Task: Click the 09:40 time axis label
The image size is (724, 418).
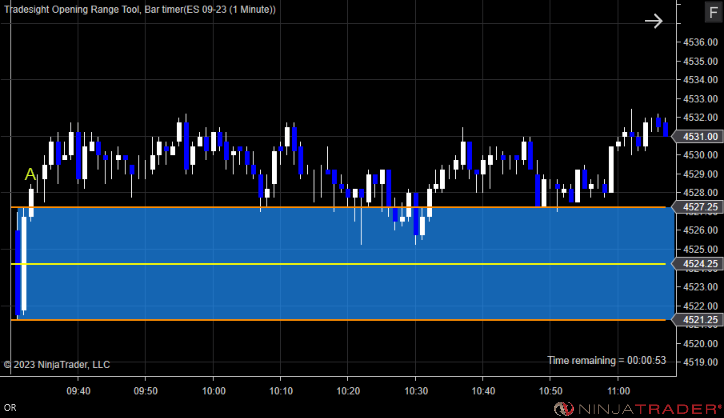Action: [x=78, y=391]
